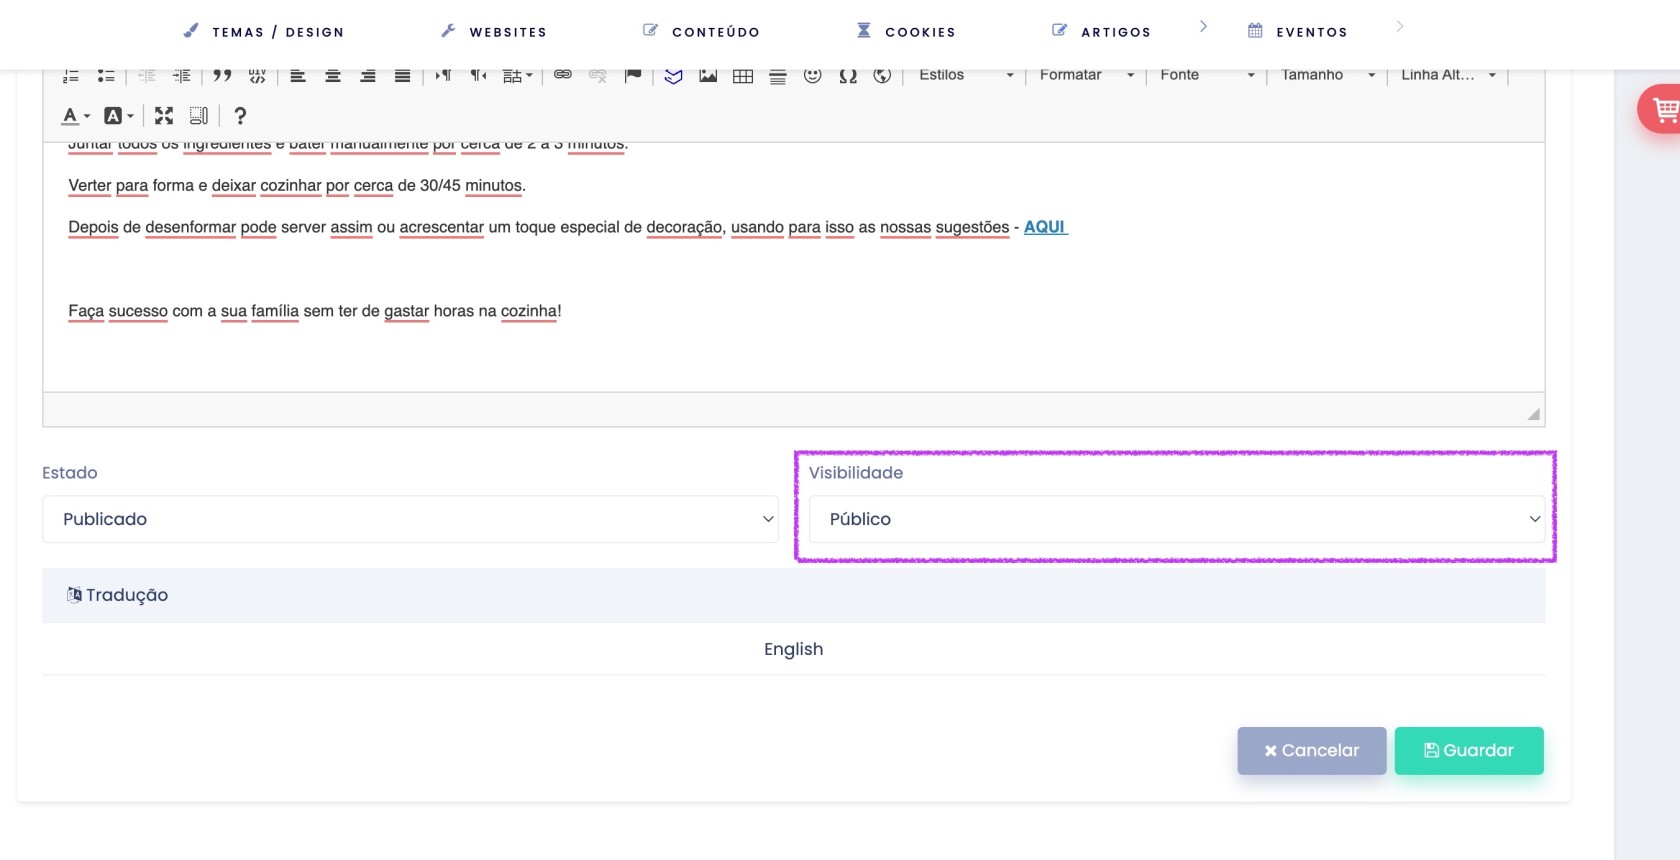Open the Formatar dropdown
Image resolution: width=1680 pixels, height=860 pixels.
(1087, 75)
